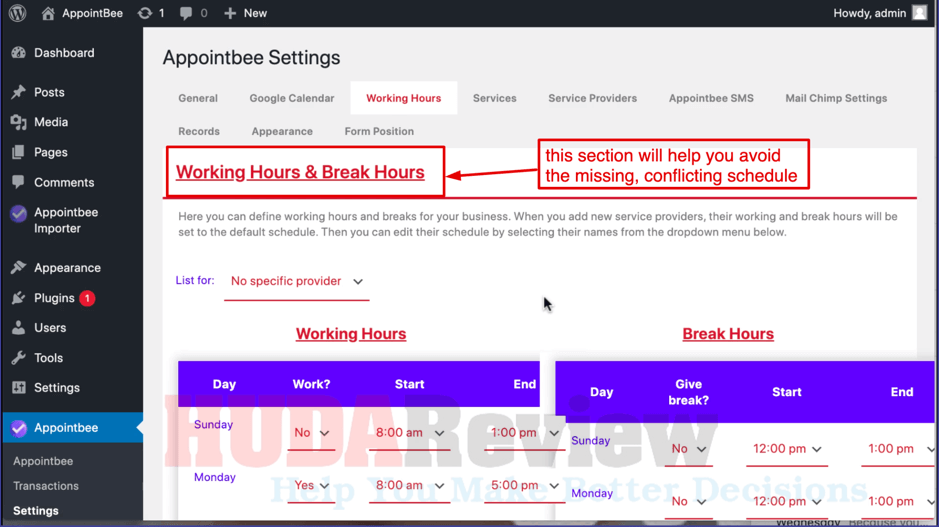Open Monday Start 8:00 am dropdown
Screen dimensions: 939x527
coord(409,486)
